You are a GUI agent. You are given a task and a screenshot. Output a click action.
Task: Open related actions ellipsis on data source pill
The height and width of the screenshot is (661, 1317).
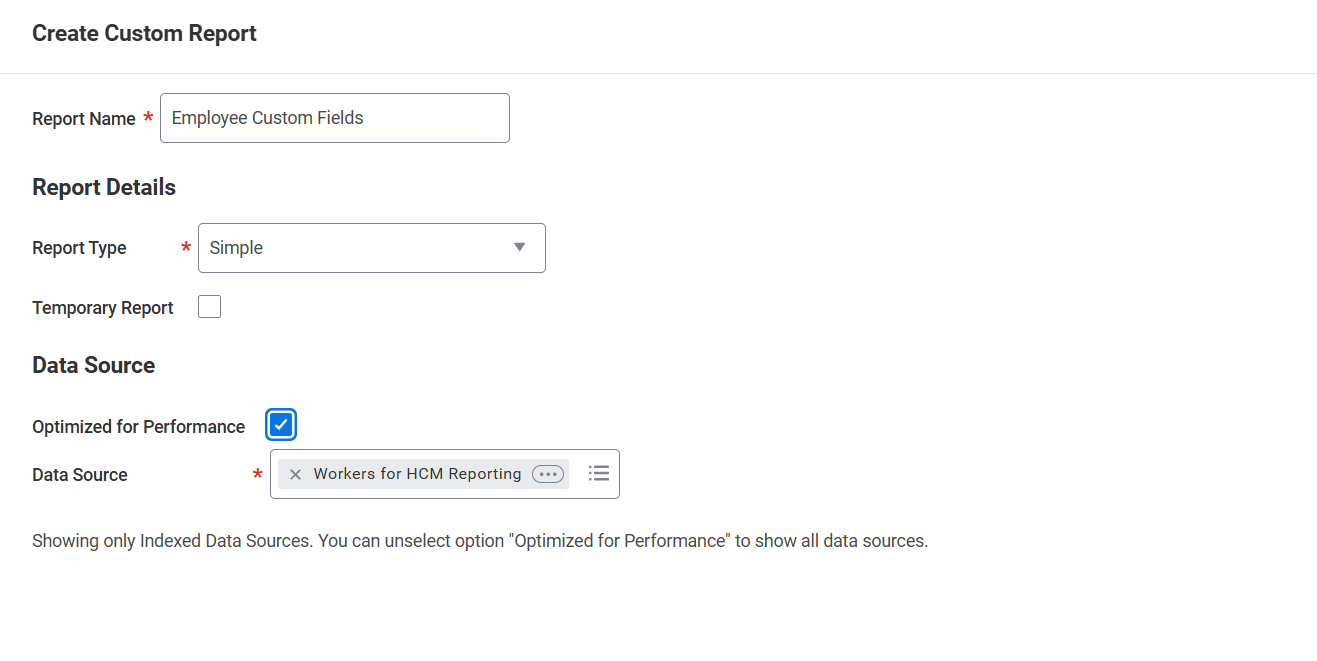(x=547, y=473)
